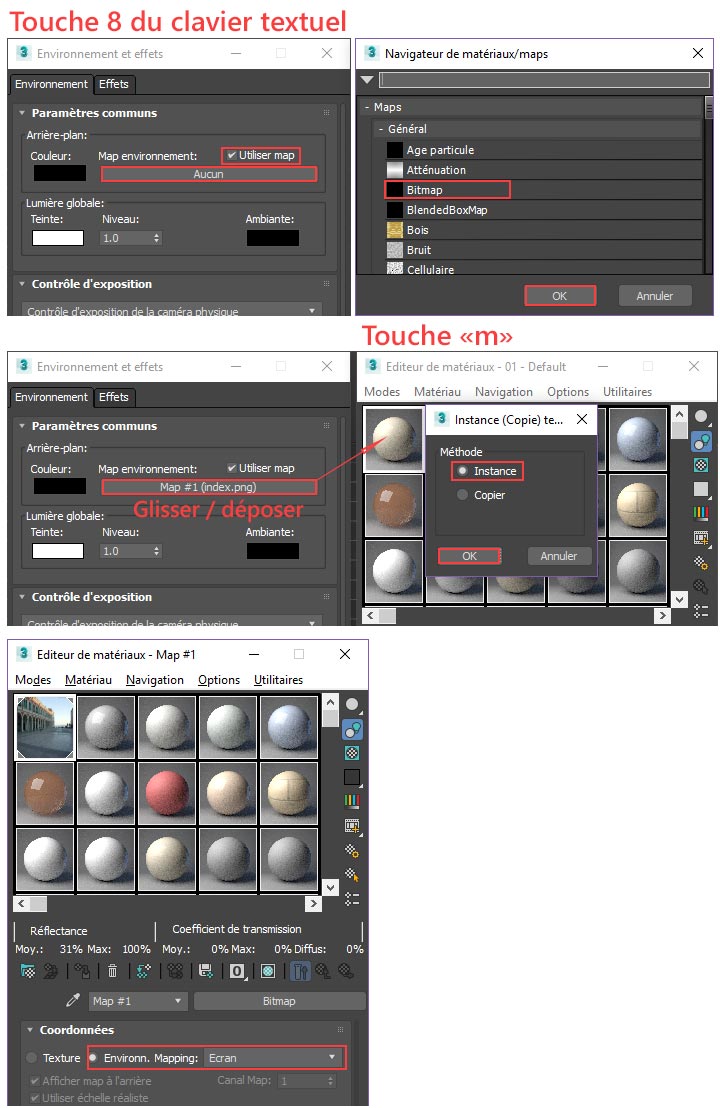Click the Aucun environment map button
Image resolution: width=720 pixels, height=1108 pixels.
coord(208,174)
